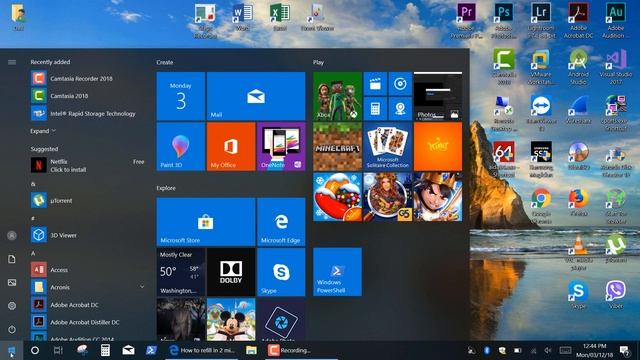
Task: Open the Microsoft Store tile
Action: coord(206,222)
